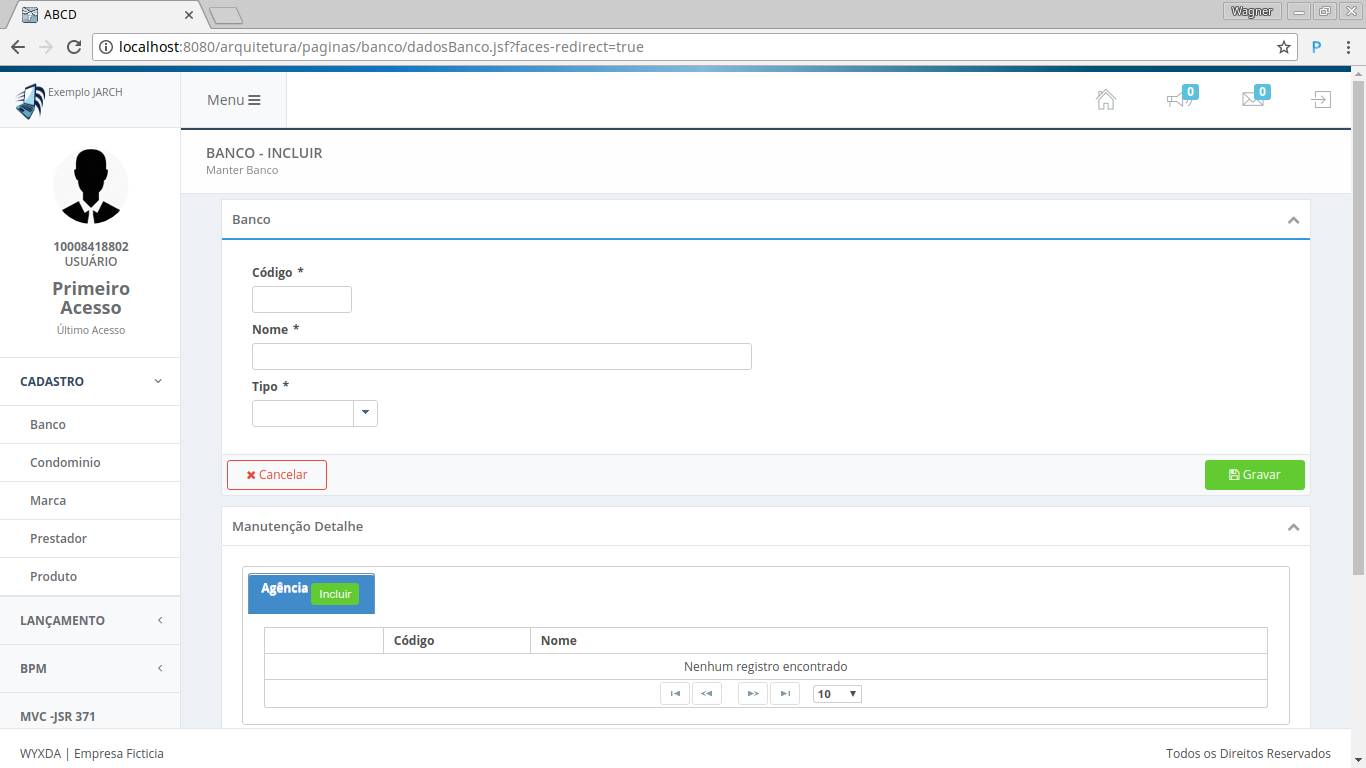Click the logout icon in header
Screen dimensions: 1366x768
click(1321, 100)
